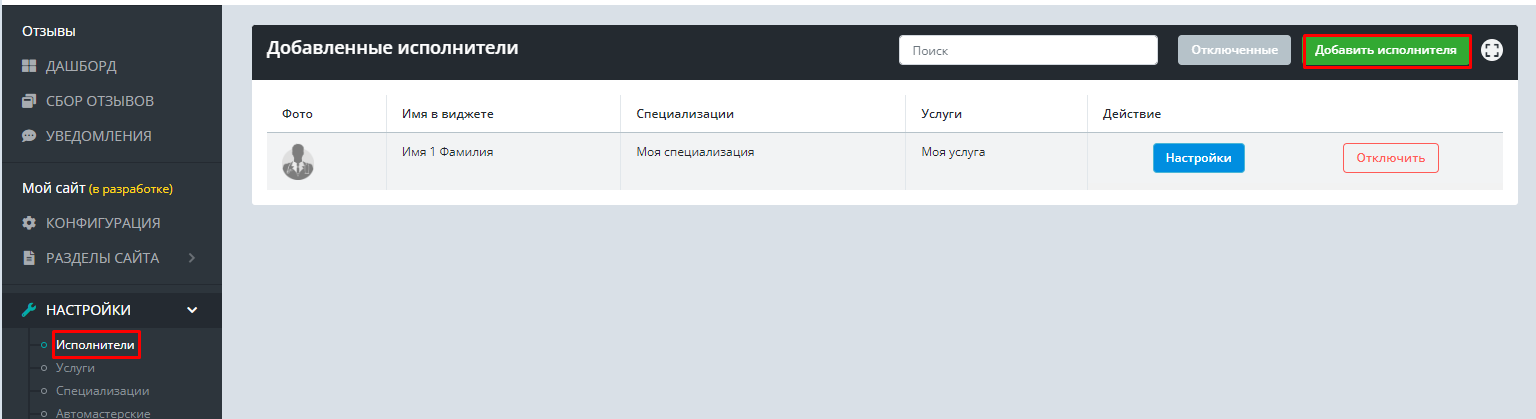Click the review collection icon in sidebar
Screen dimensions: 1536x419
[29, 101]
